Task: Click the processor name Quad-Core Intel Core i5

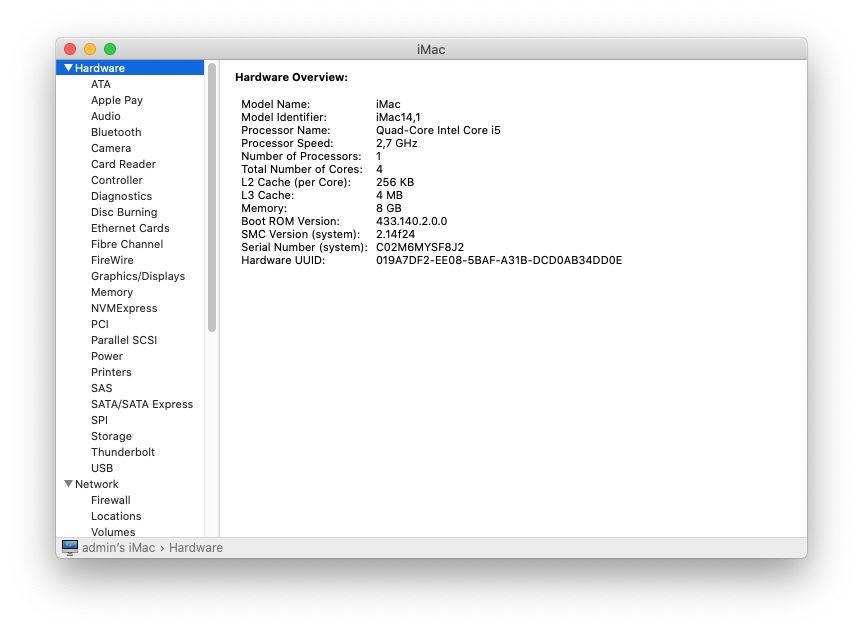Action: pyautogui.click(x=438, y=130)
